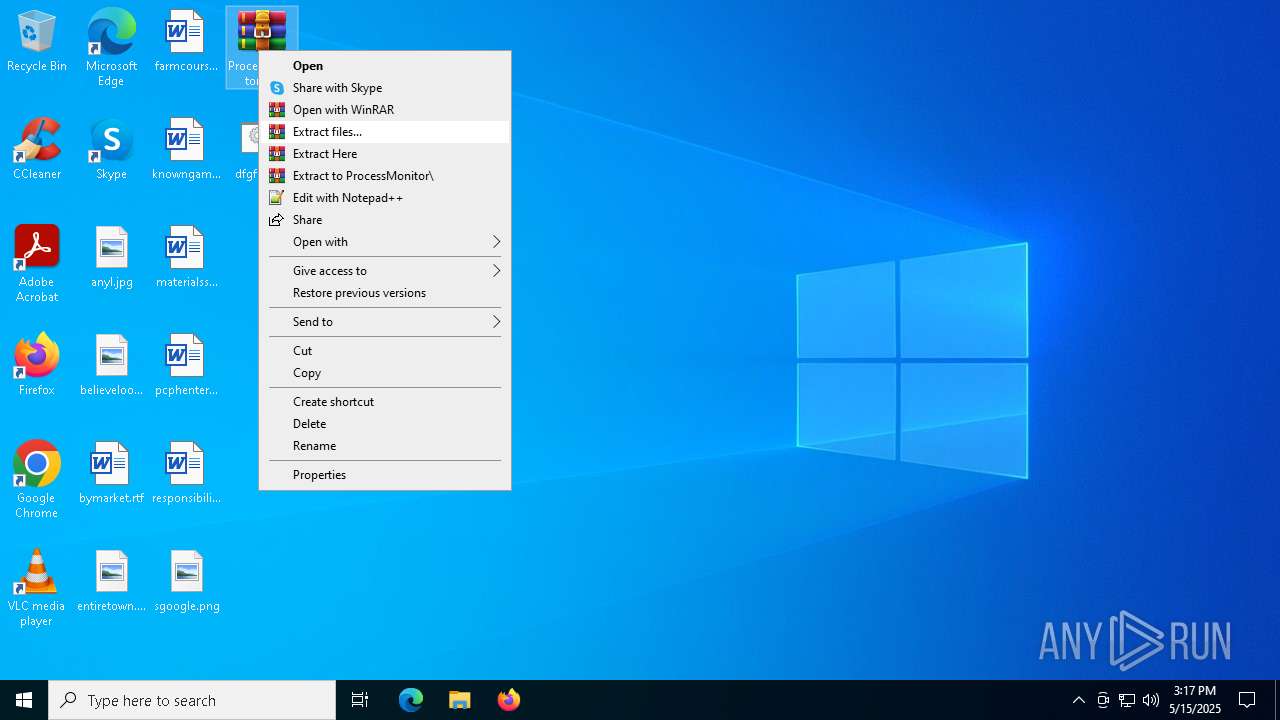Click the Windows Start button
This screenshot has height=720, width=1280.
pyautogui.click(x=24, y=700)
